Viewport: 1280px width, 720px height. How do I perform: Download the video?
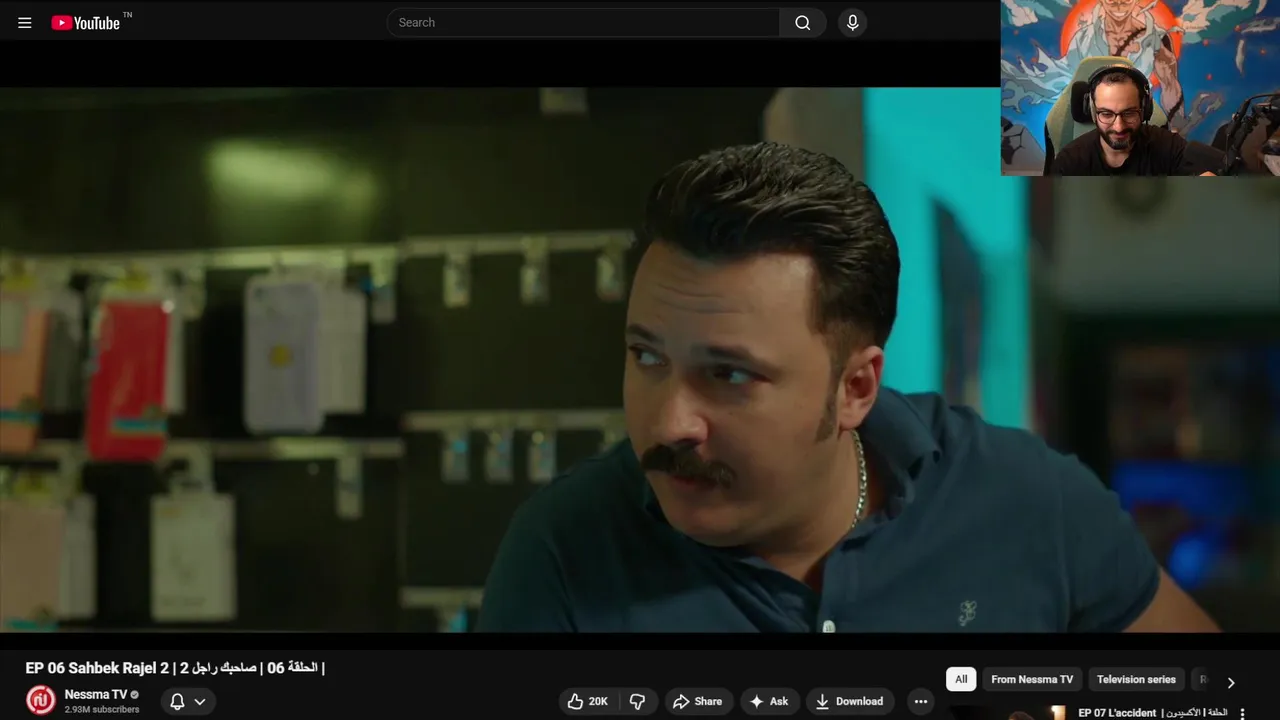point(850,701)
